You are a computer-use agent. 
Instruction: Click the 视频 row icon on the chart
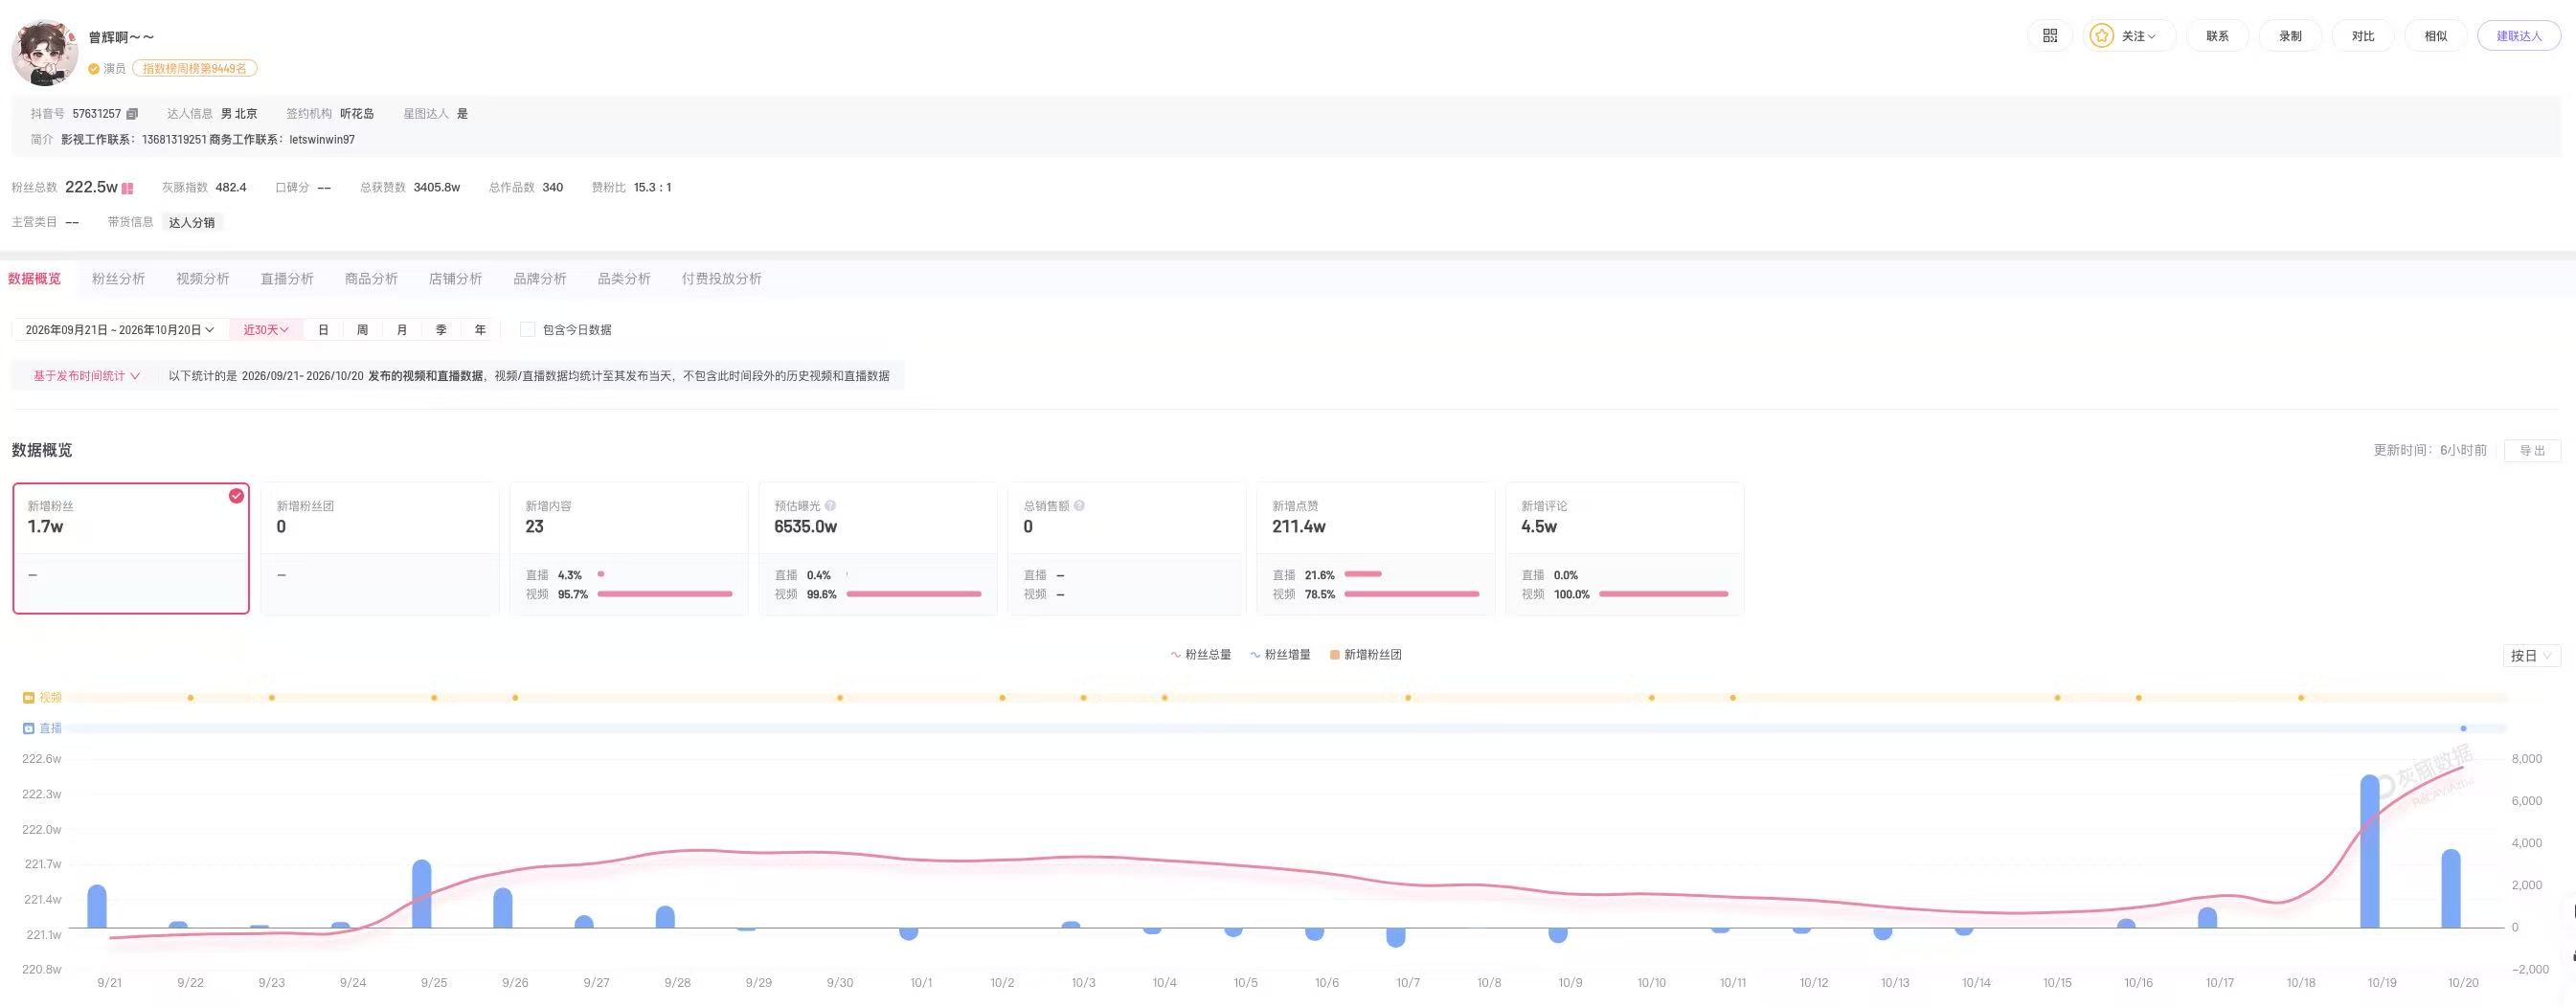(29, 698)
